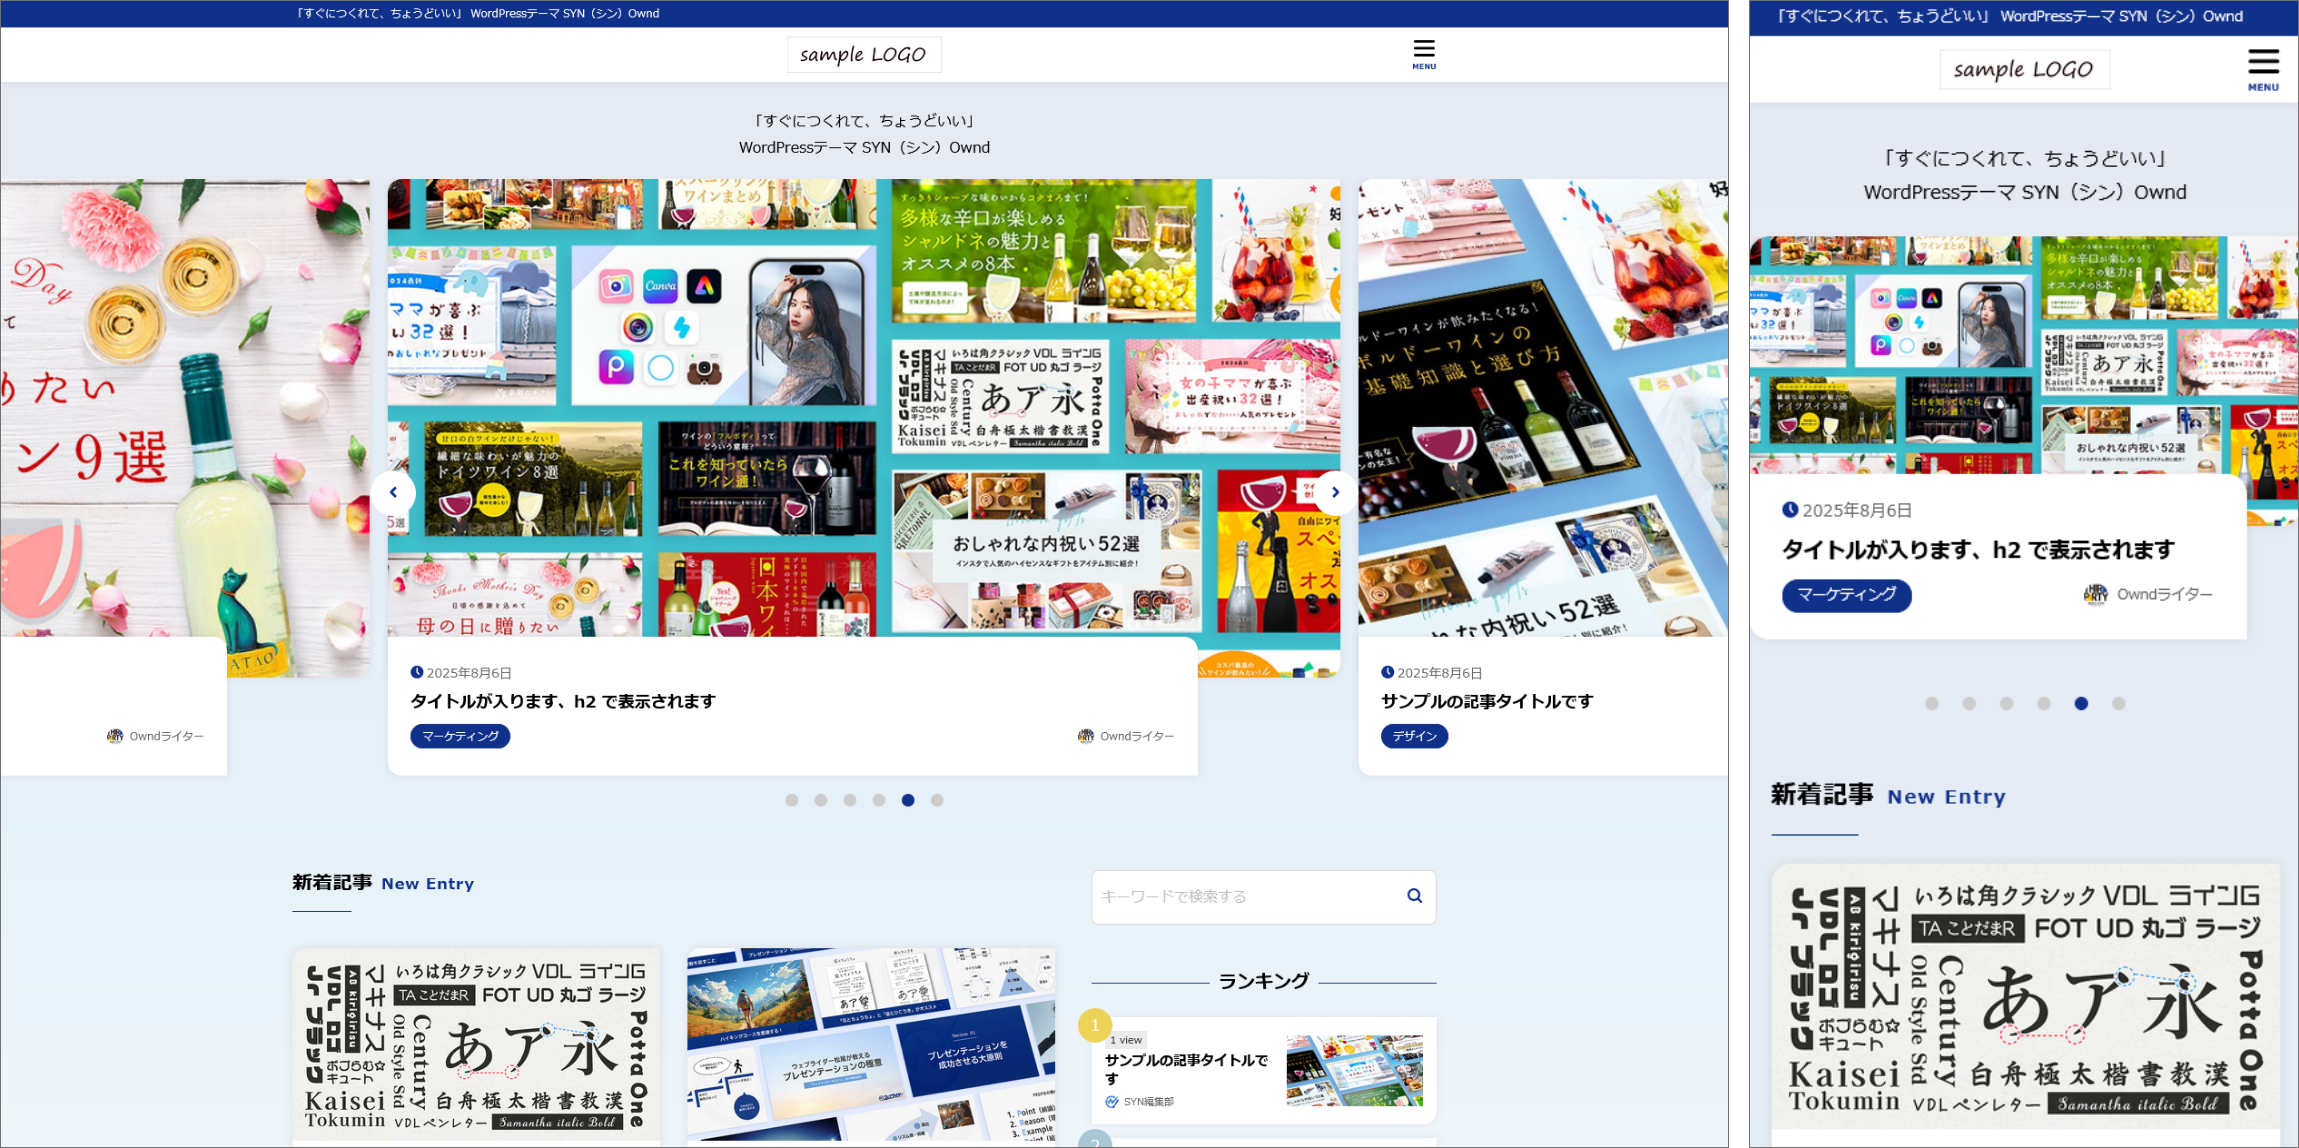This screenshot has width=2299, height=1148.
Task: Click Owndライター author avatar on center slide
Action: [1085, 736]
